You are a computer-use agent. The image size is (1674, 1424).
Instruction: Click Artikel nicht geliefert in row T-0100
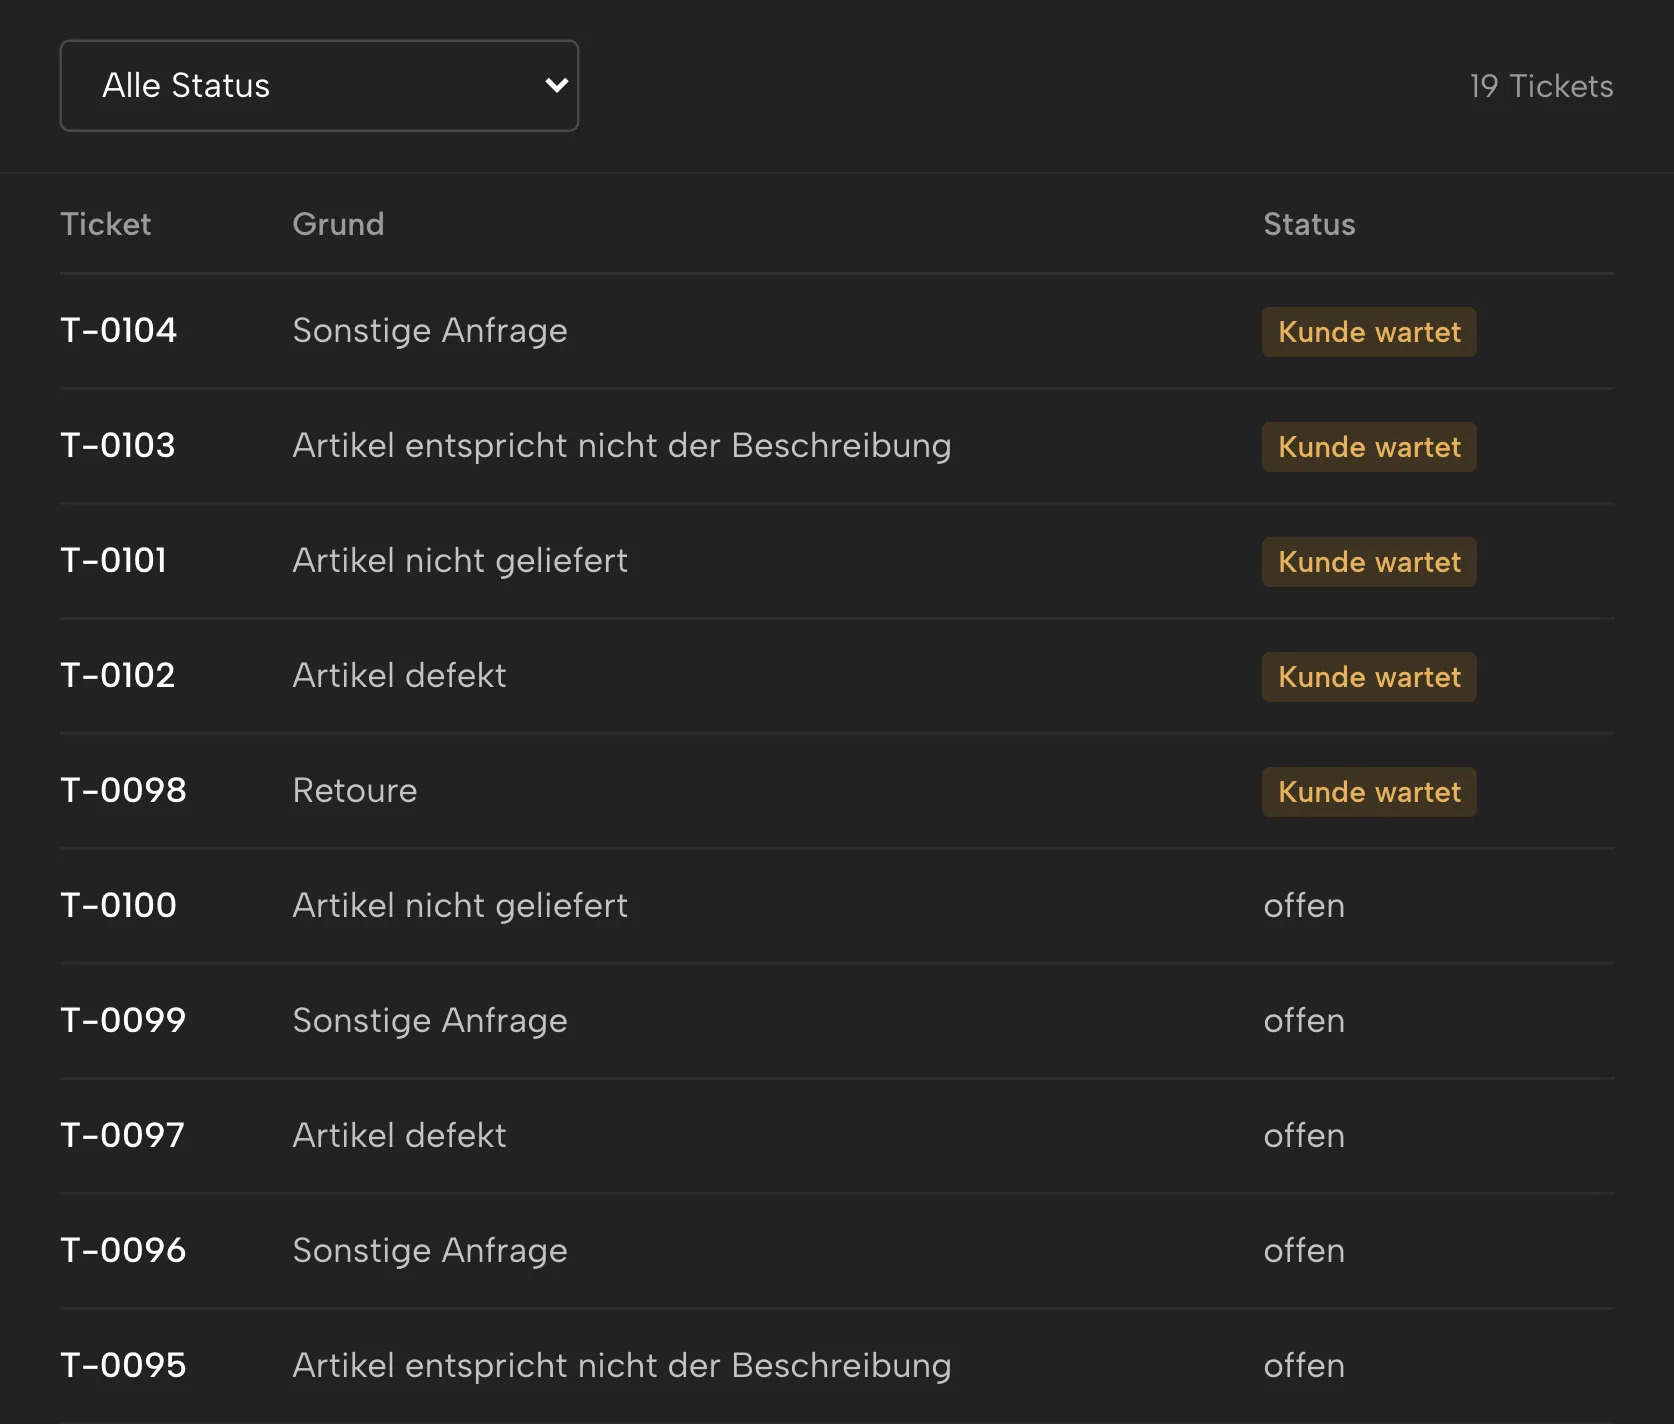(460, 906)
